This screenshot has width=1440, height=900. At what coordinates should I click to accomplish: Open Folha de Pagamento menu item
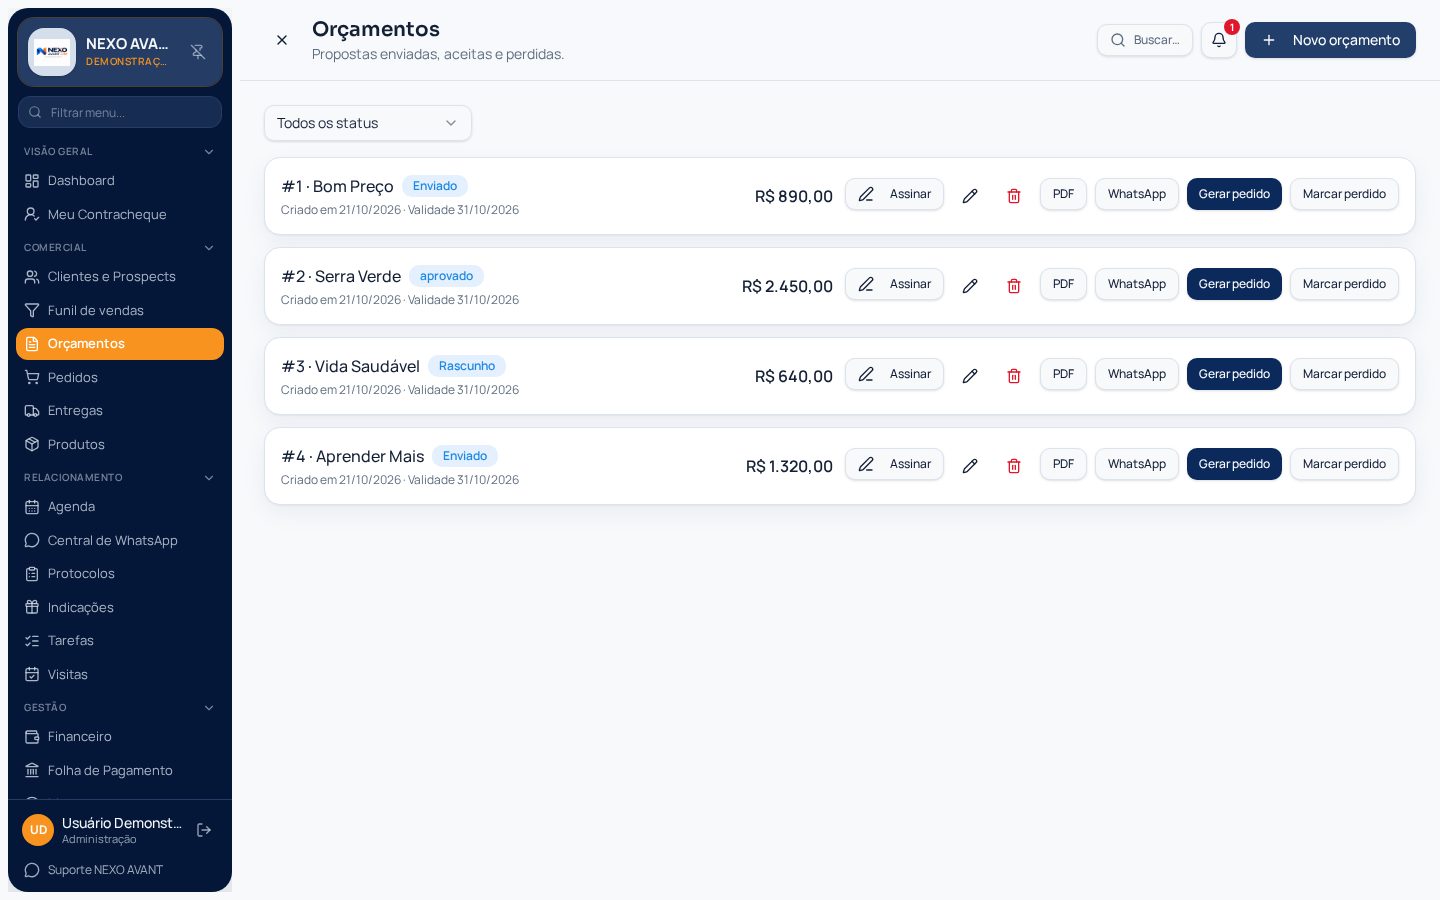pyautogui.click(x=120, y=771)
